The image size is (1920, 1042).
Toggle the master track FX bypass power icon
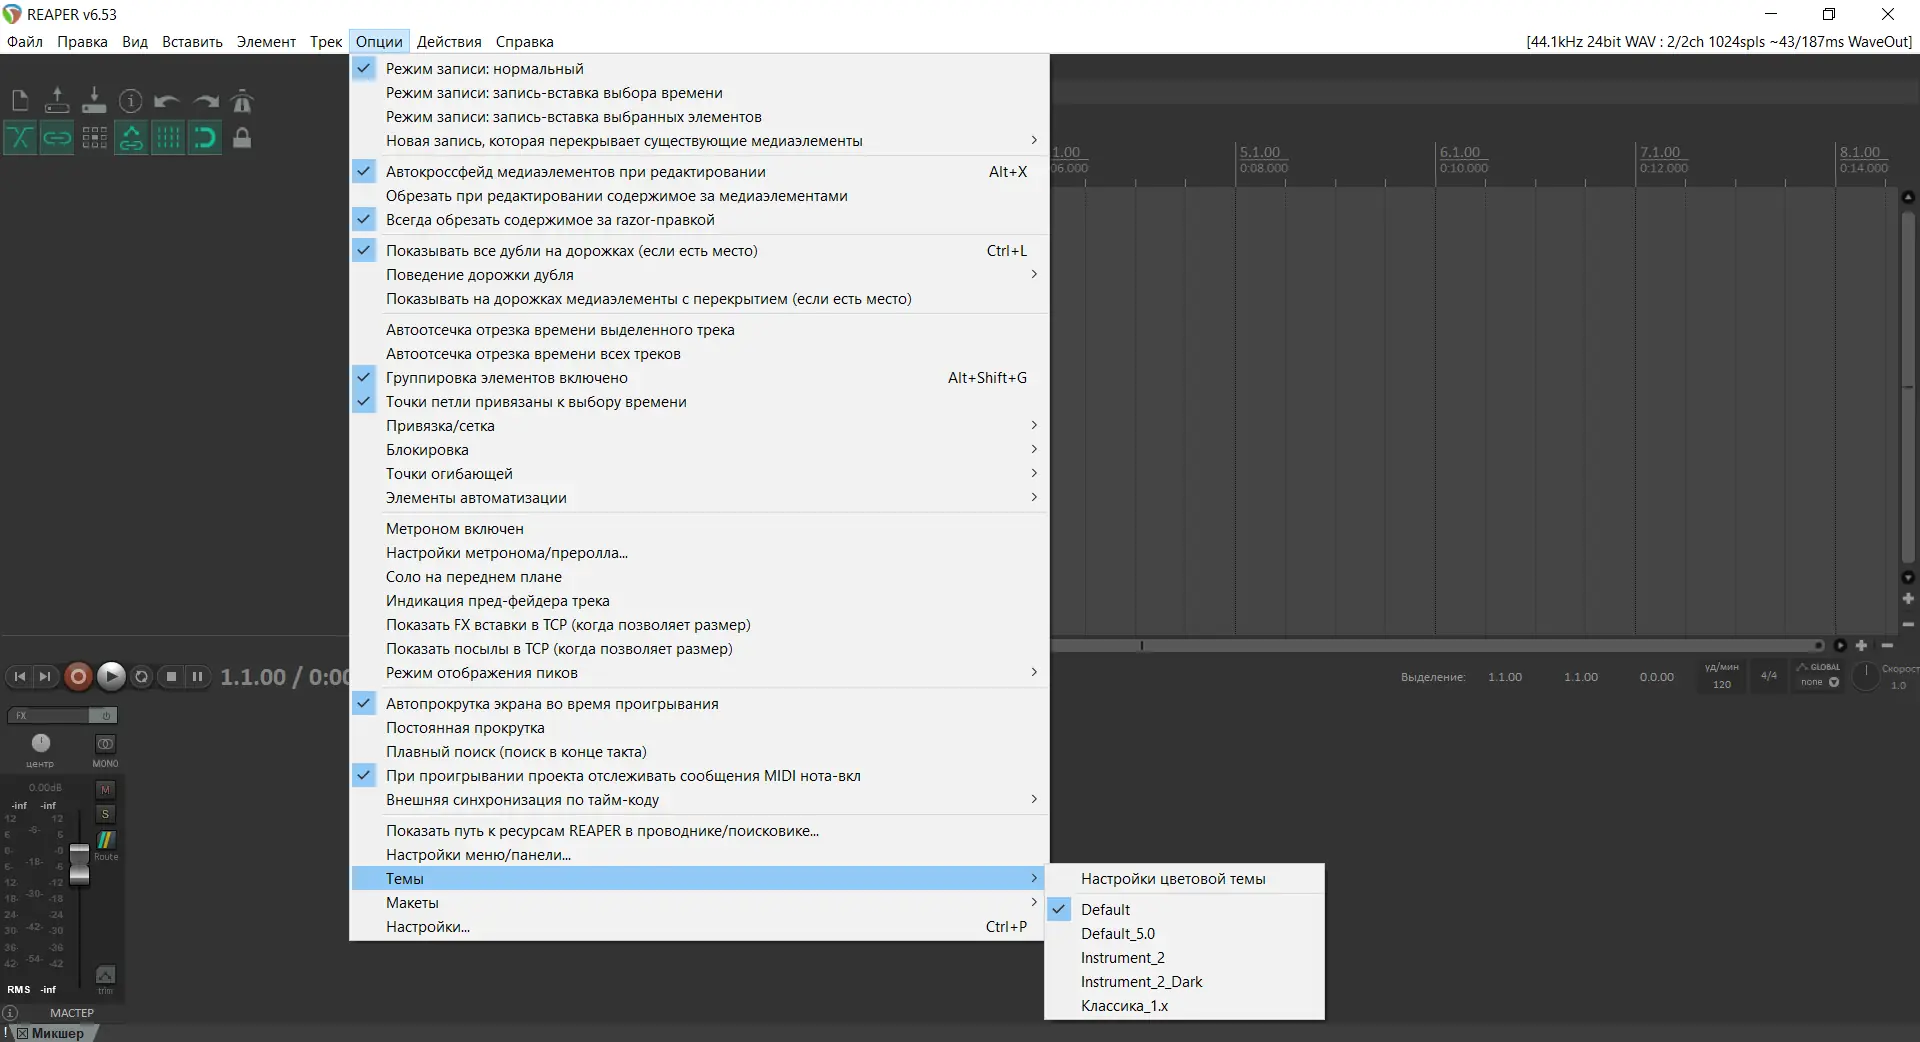[104, 716]
